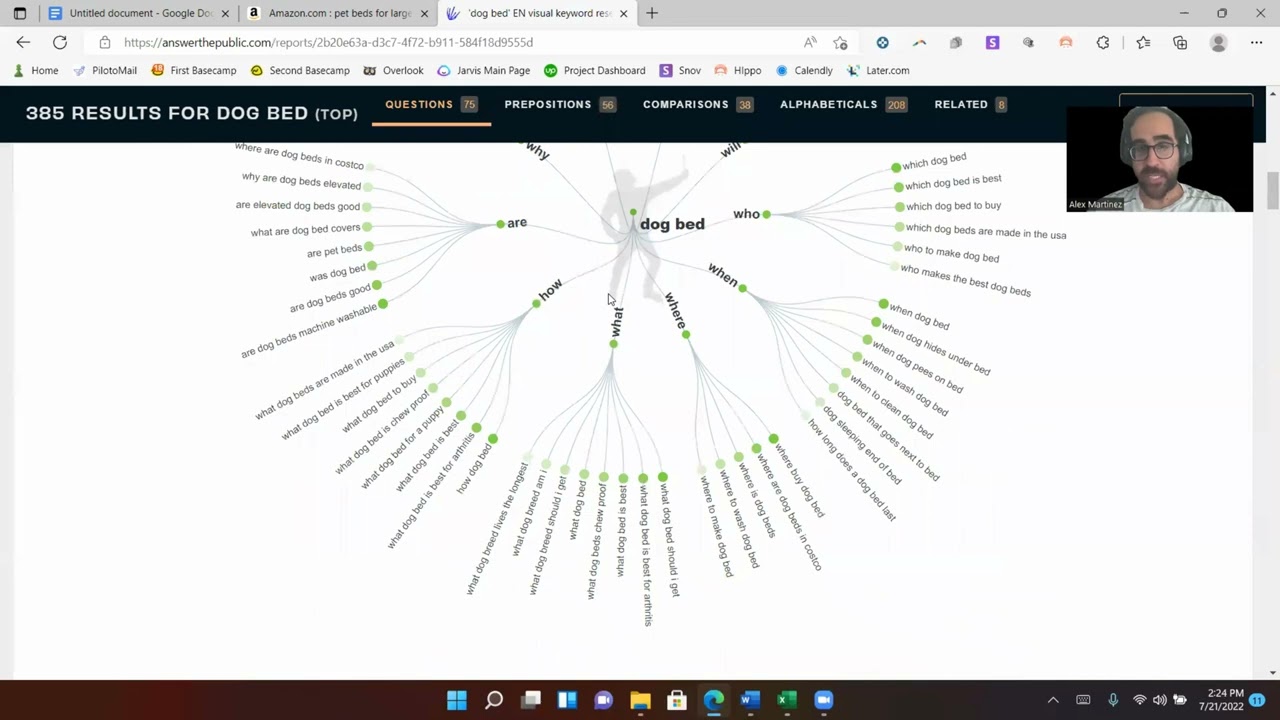The image size is (1280, 720).
Task: Open Excel from the taskbar
Action: pyautogui.click(x=787, y=700)
